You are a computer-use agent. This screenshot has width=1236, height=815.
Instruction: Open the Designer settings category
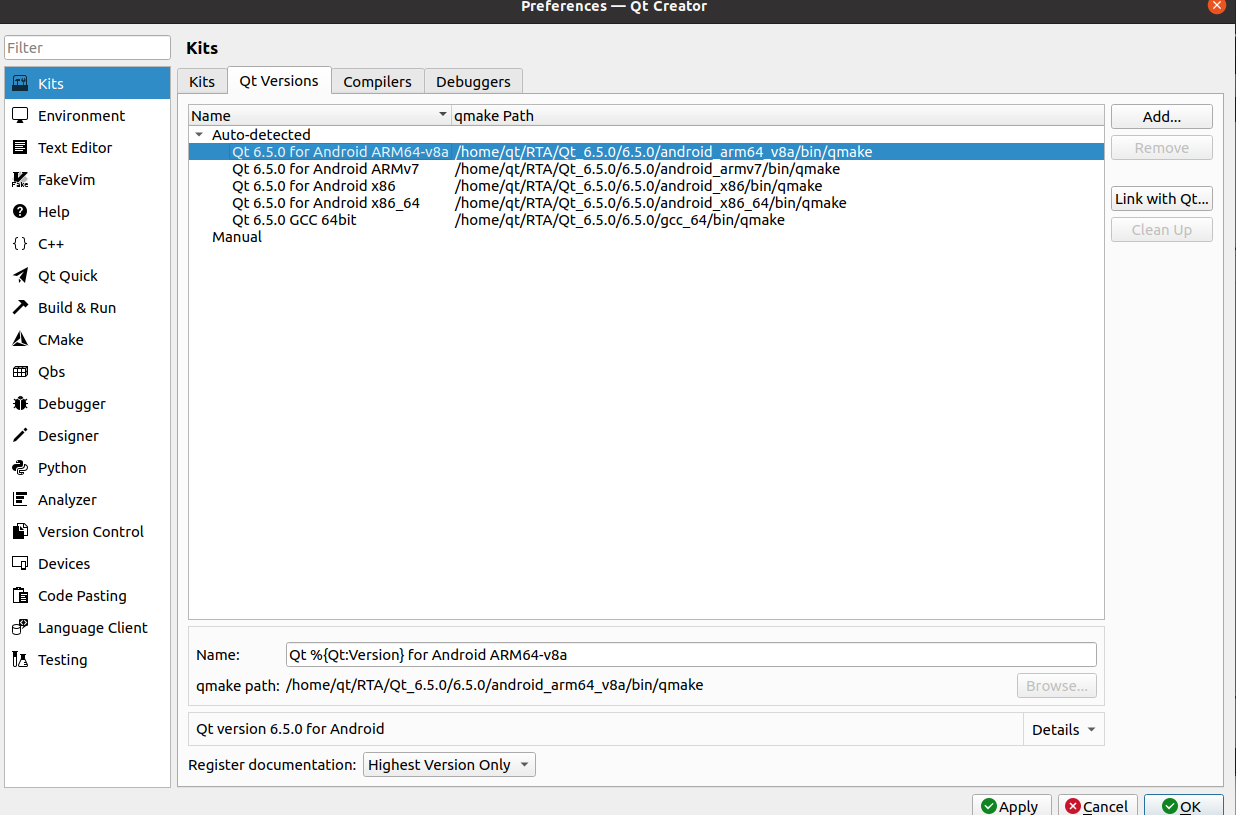87,436
